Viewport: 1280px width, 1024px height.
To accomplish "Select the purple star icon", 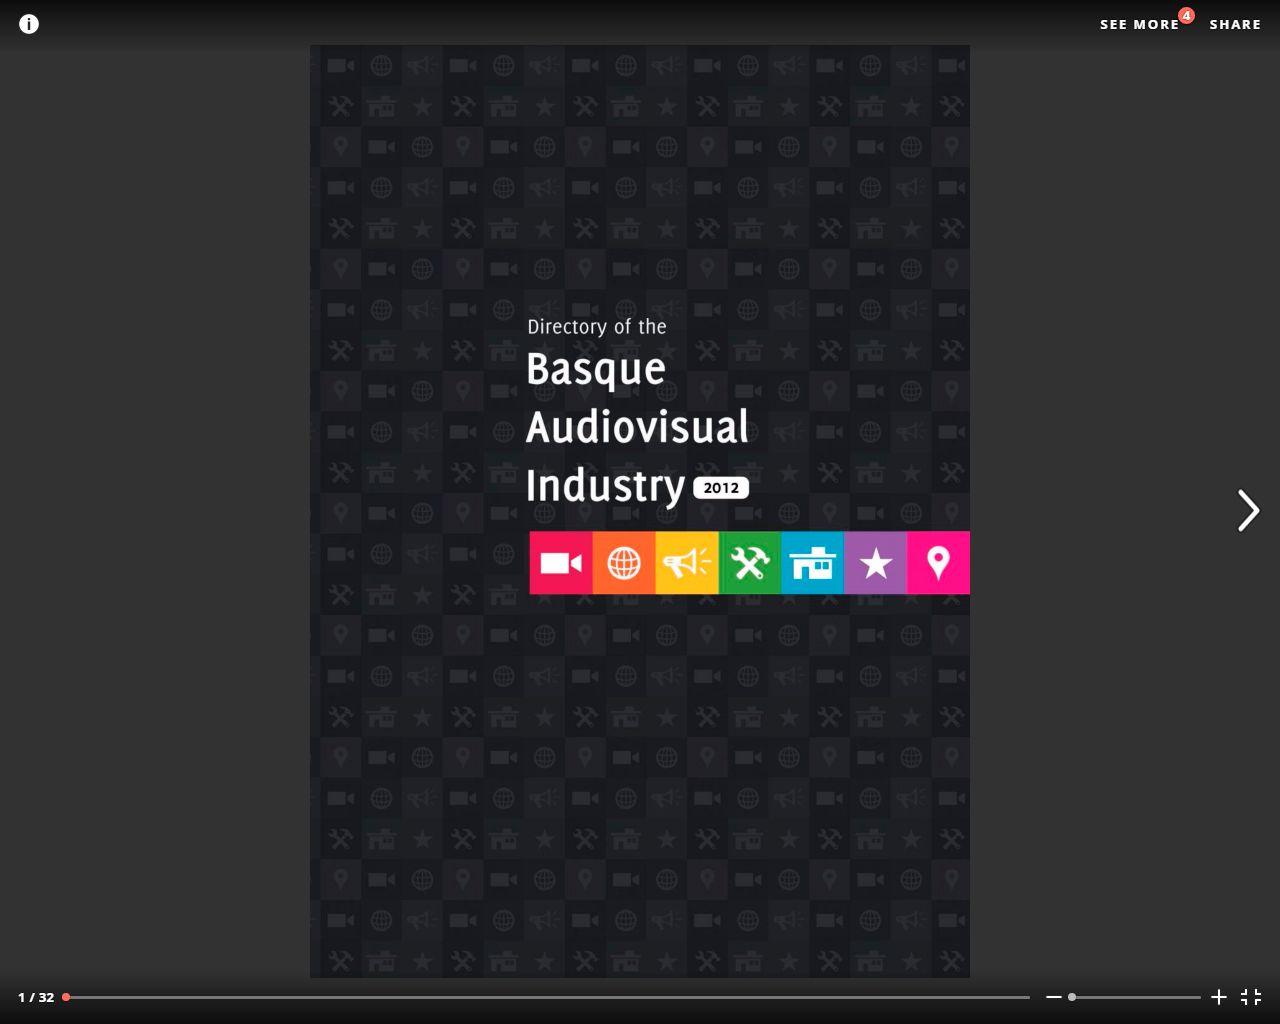I will pos(876,563).
